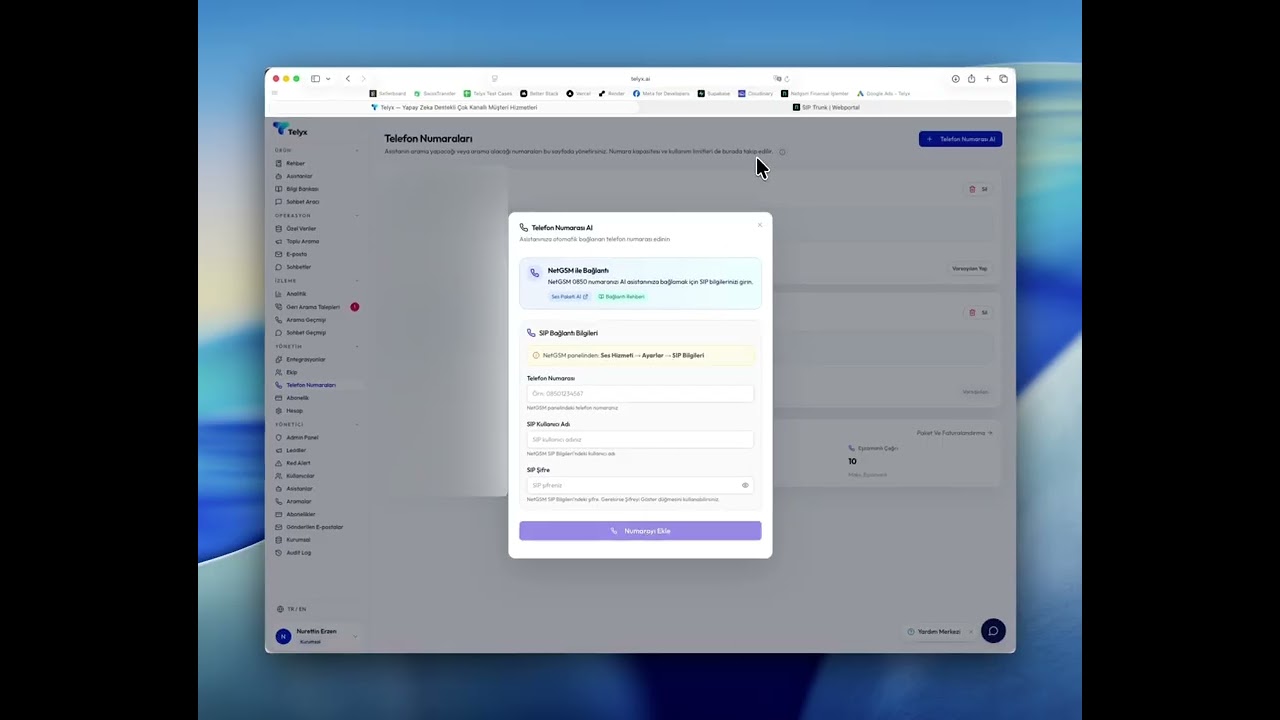Open Ekip in the sidebar

[x=292, y=372]
